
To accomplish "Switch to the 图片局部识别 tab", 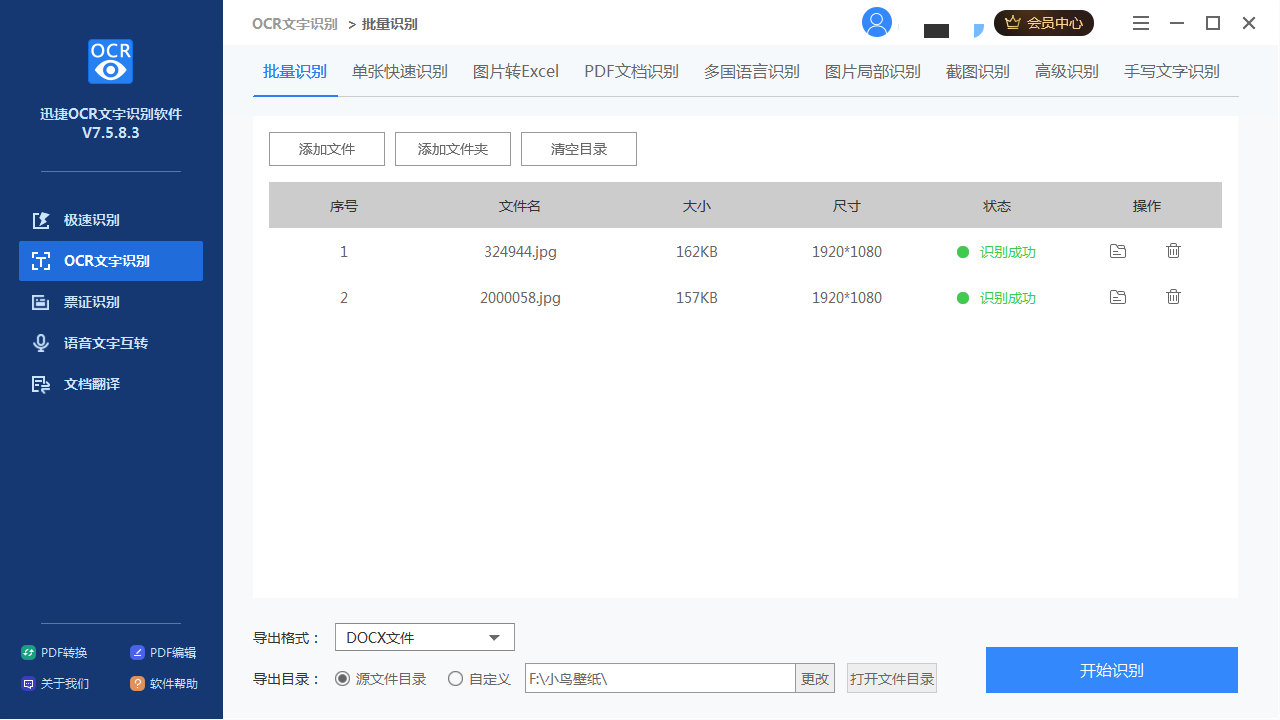I will tap(873, 72).
